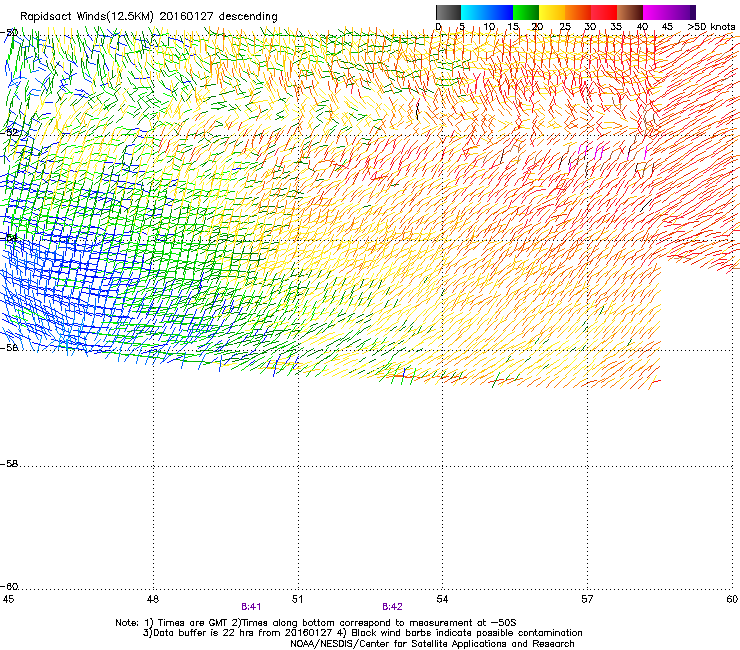This screenshot has height=650, width=740.
Task: Click the longitude axis label '51'
Action: 297,599
